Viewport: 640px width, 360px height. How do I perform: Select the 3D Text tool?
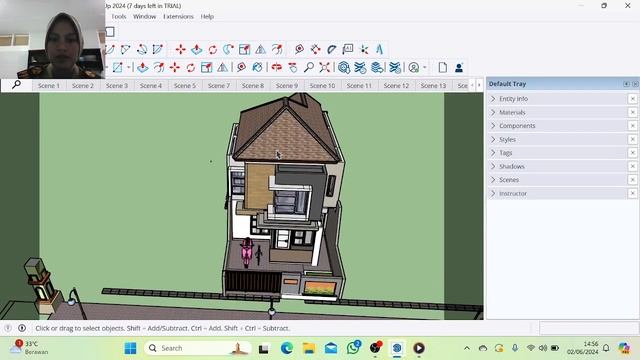click(380, 50)
